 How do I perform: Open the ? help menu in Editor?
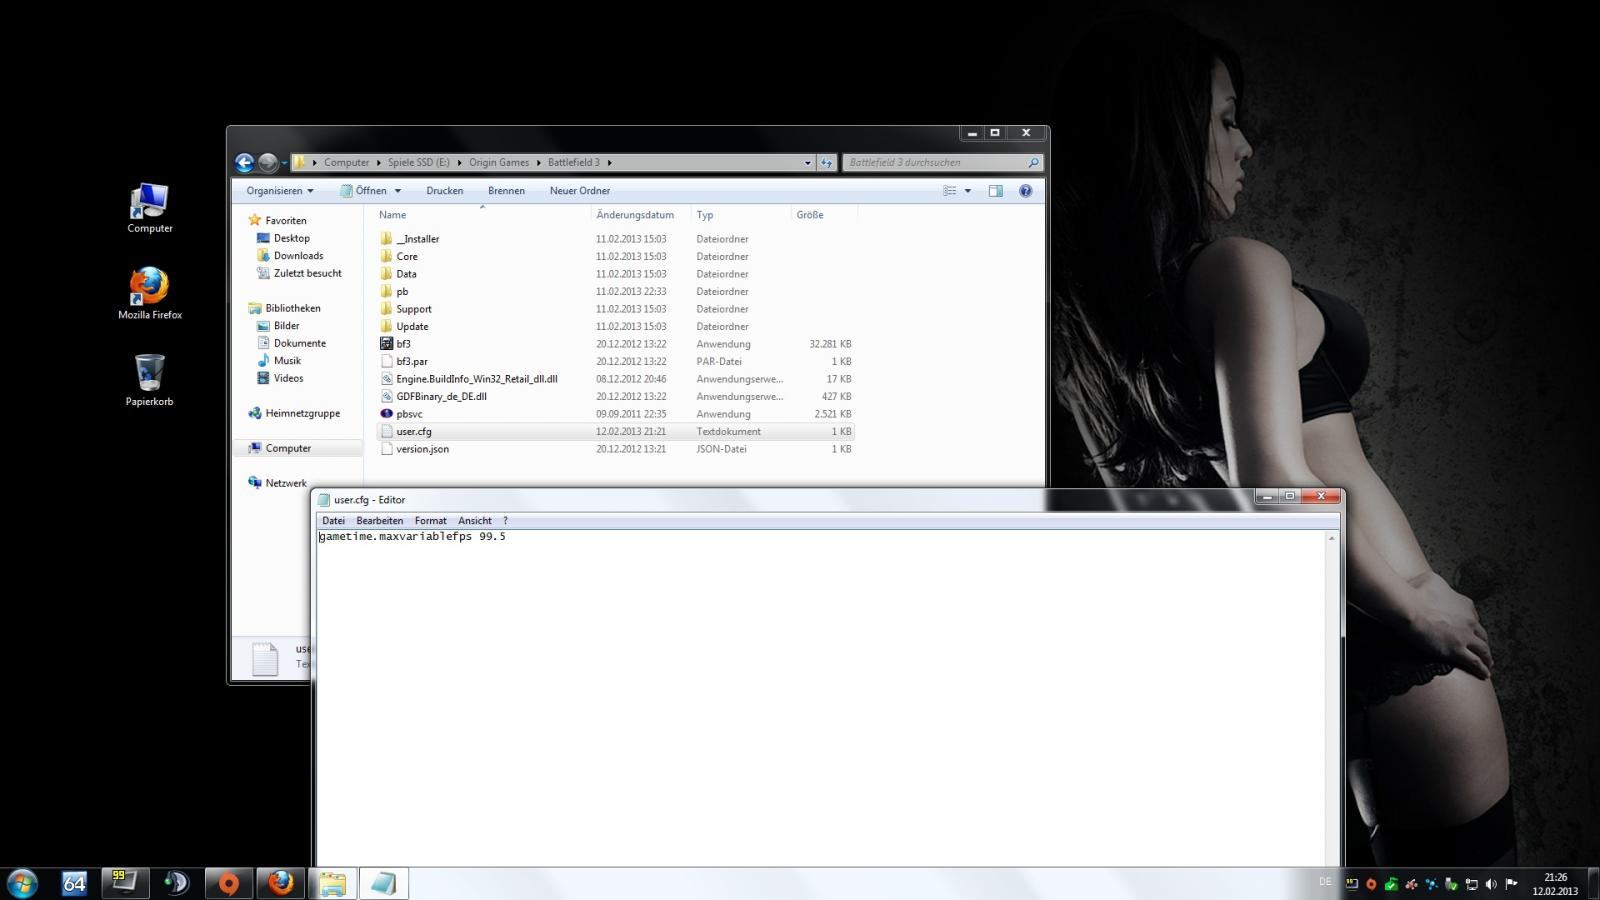click(505, 521)
